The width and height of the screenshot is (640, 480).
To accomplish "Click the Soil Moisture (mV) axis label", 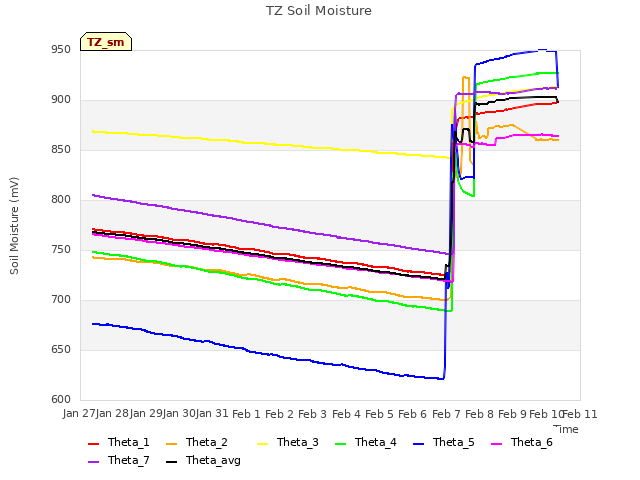I will (x=14, y=226).
